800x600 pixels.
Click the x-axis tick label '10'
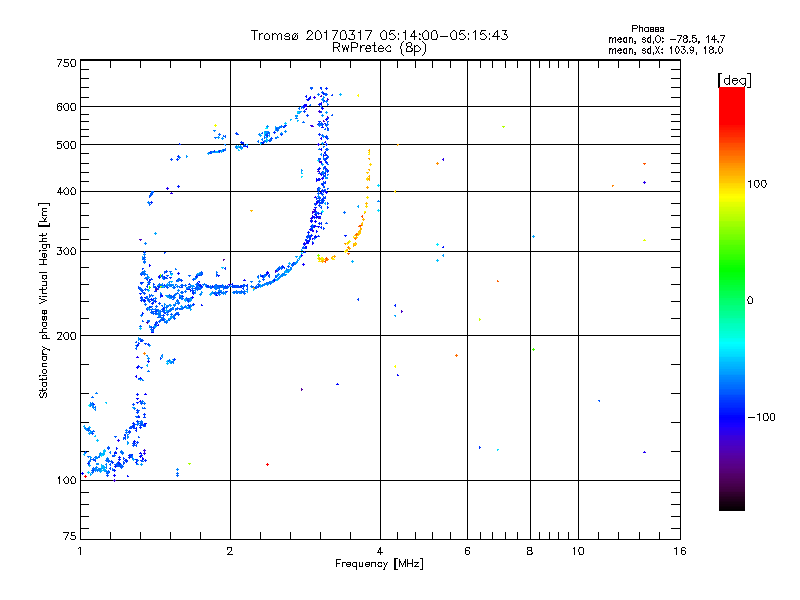click(x=578, y=551)
